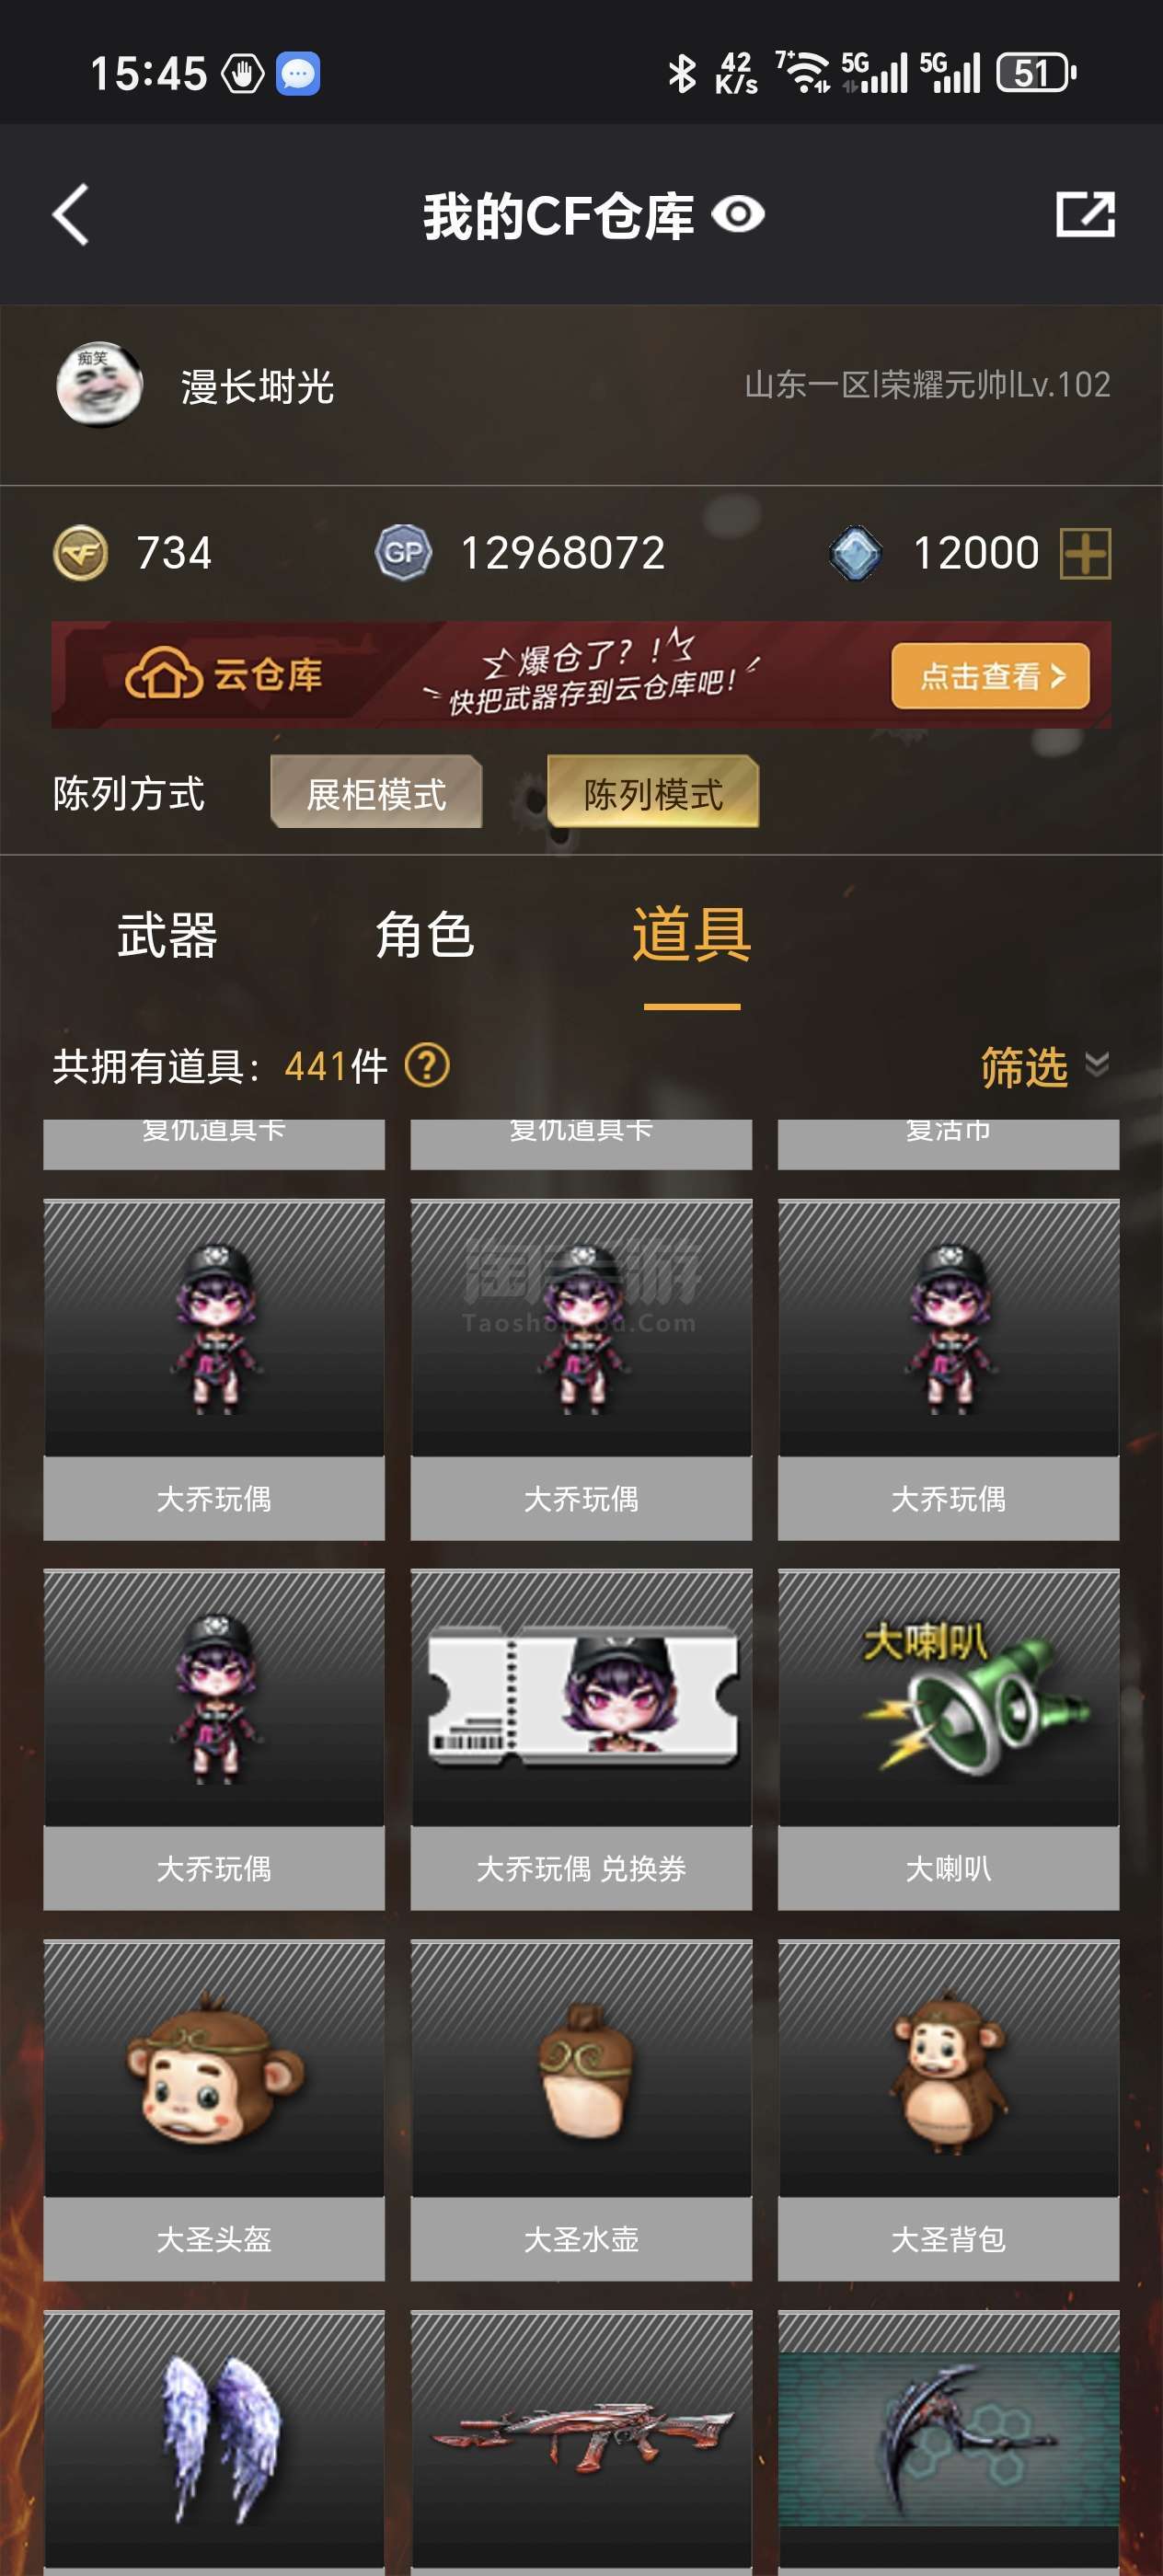Switch to the 角色 tab
This screenshot has height=2576, width=1163.
[424, 936]
